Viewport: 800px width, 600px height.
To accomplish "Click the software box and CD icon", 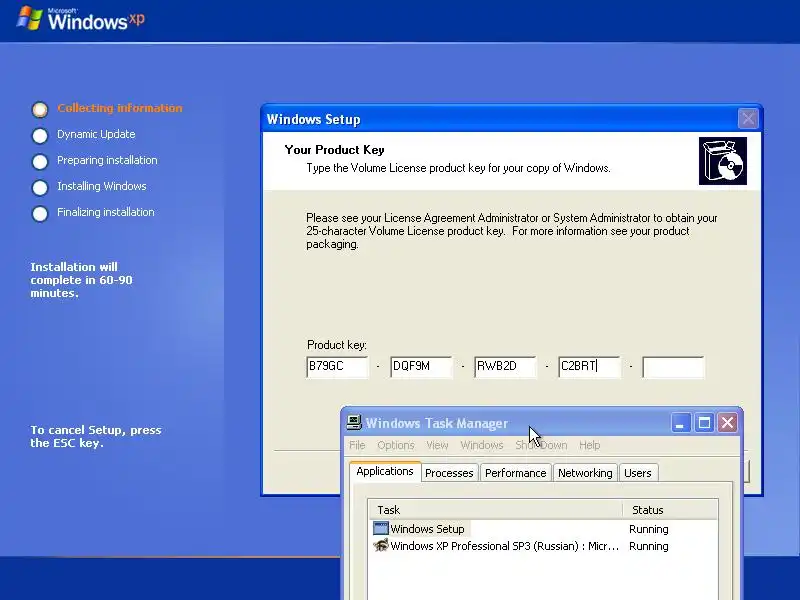I will [722, 161].
